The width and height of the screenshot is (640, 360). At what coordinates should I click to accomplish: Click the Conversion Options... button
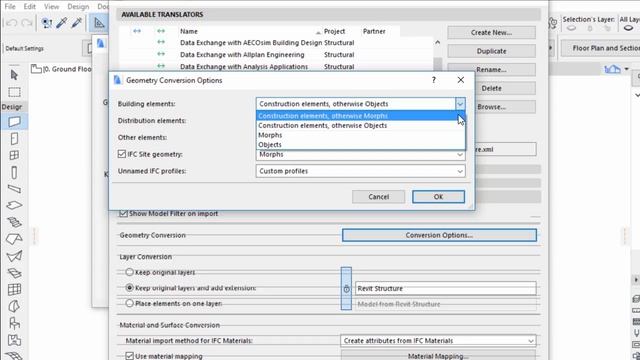tap(439, 235)
